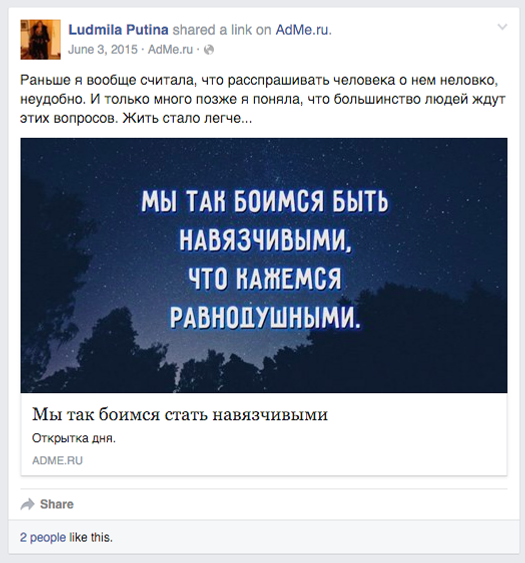The image size is (525, 563).
Task: Show the 2 people who liked this
Action: tap(43, 538)
